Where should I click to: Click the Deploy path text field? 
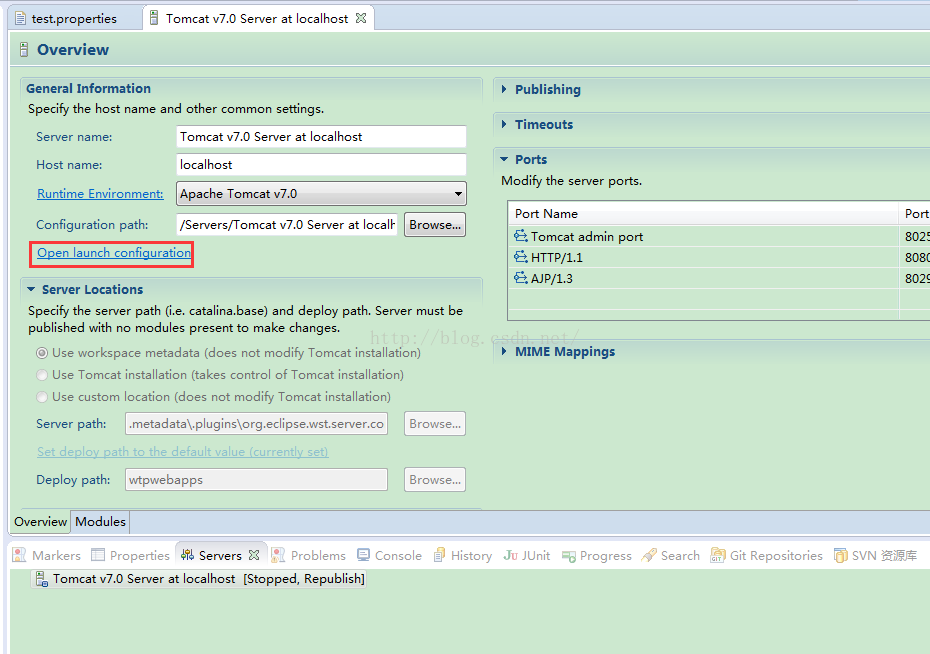256,480
